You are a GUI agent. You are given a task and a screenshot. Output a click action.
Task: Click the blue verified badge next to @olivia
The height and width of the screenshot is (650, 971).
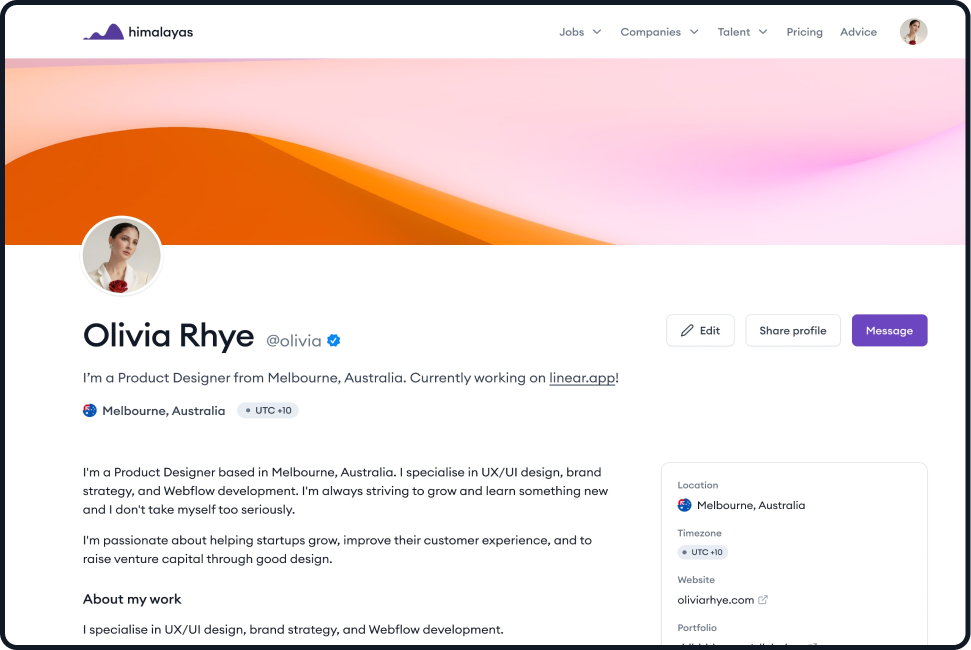pyautogui.click(x=334, y=340)
